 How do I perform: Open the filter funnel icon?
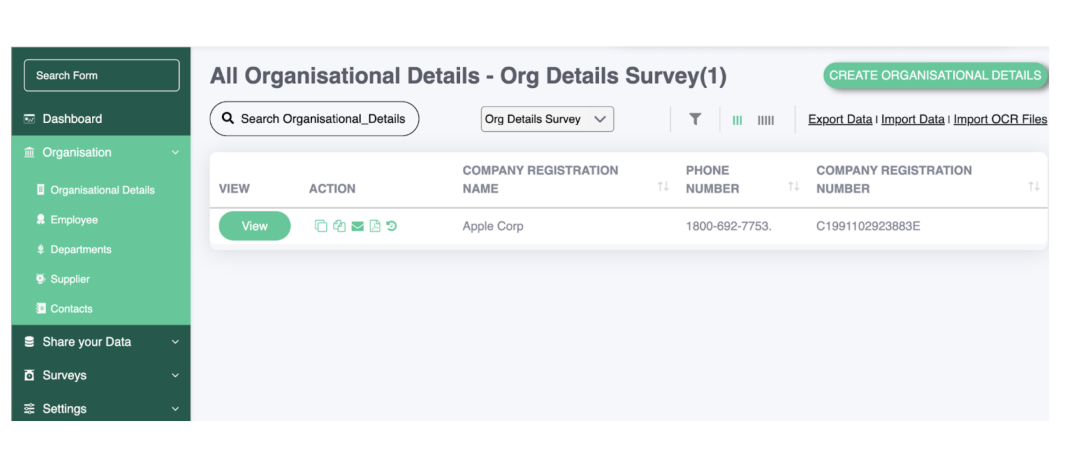tap(695, 119)
